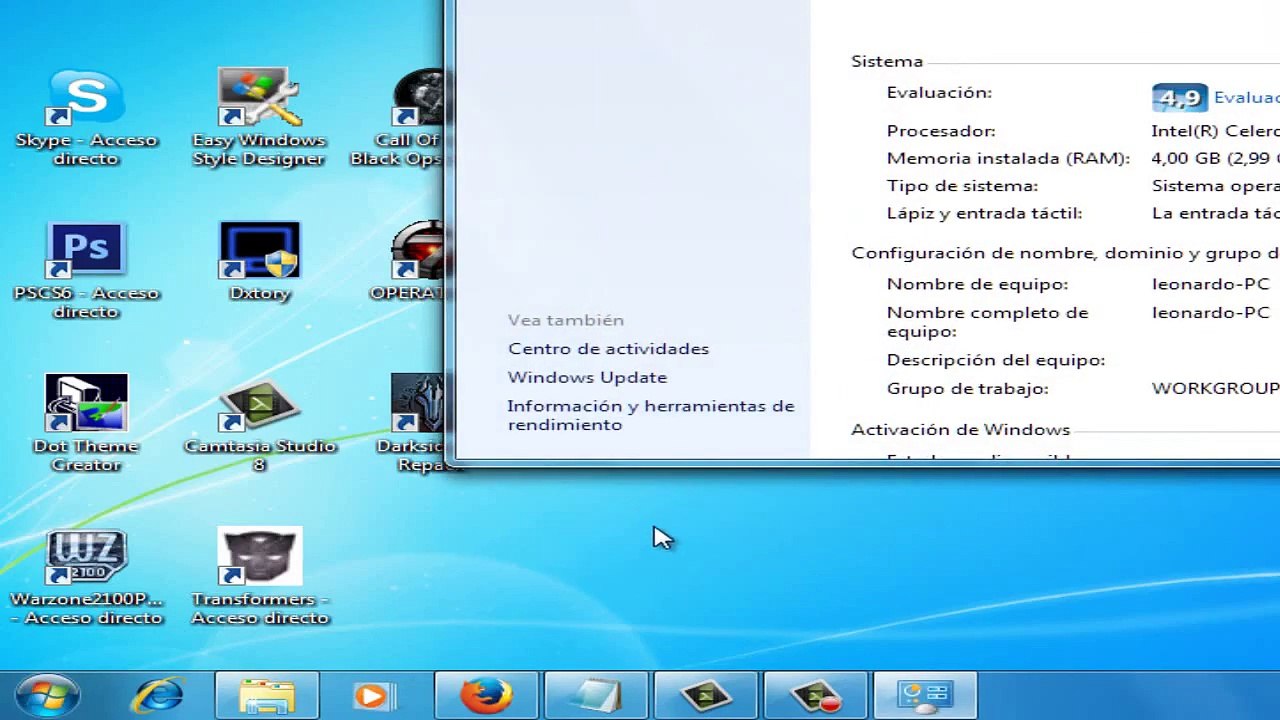1280x720 pixels.
Task: Click the Evaluación link beside the 4,9 badge
Action: pos(1246,97)
